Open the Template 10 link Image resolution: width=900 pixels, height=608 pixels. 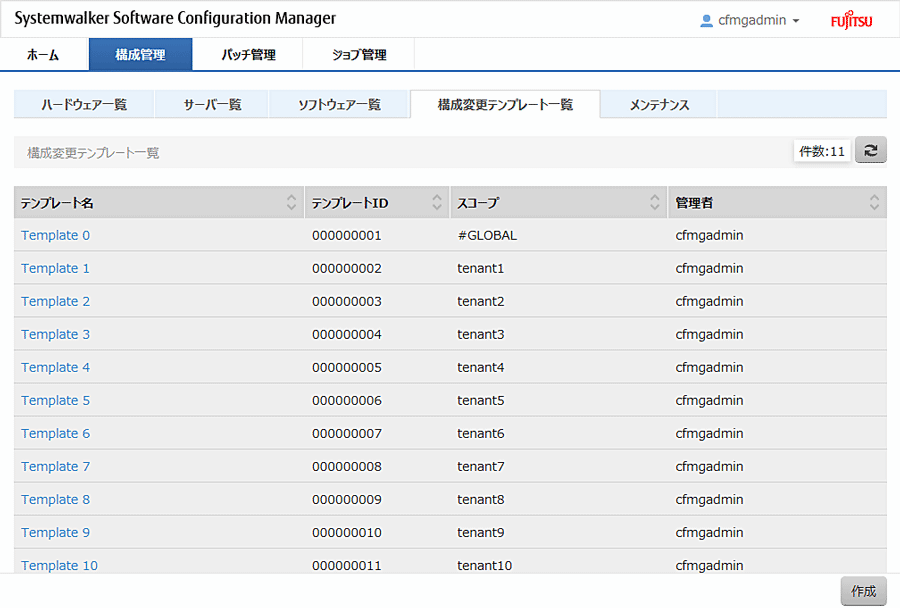pyautogui.click(x=60, y=566)
